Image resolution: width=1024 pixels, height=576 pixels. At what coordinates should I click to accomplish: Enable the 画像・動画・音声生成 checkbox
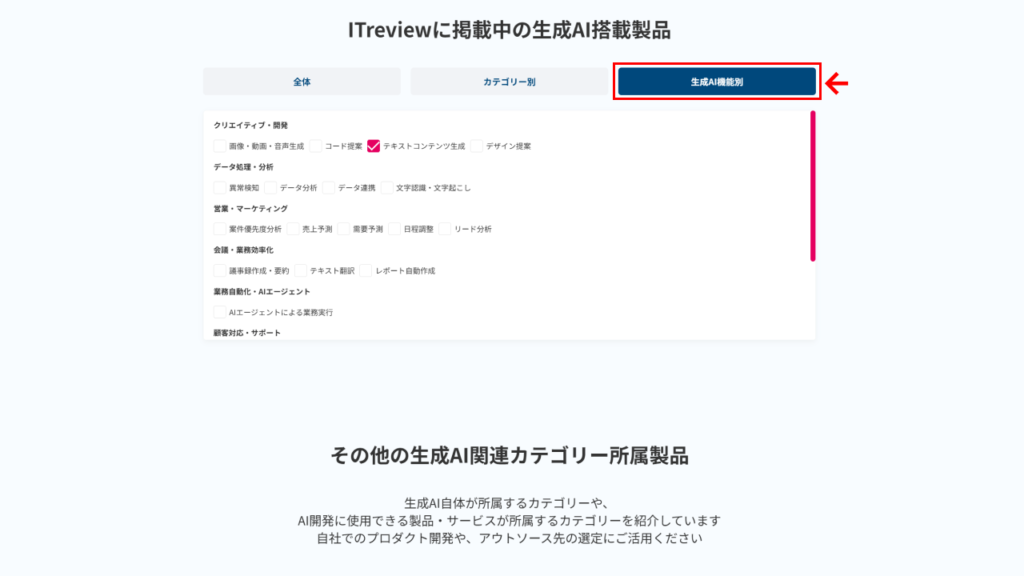tap(220, 146)
